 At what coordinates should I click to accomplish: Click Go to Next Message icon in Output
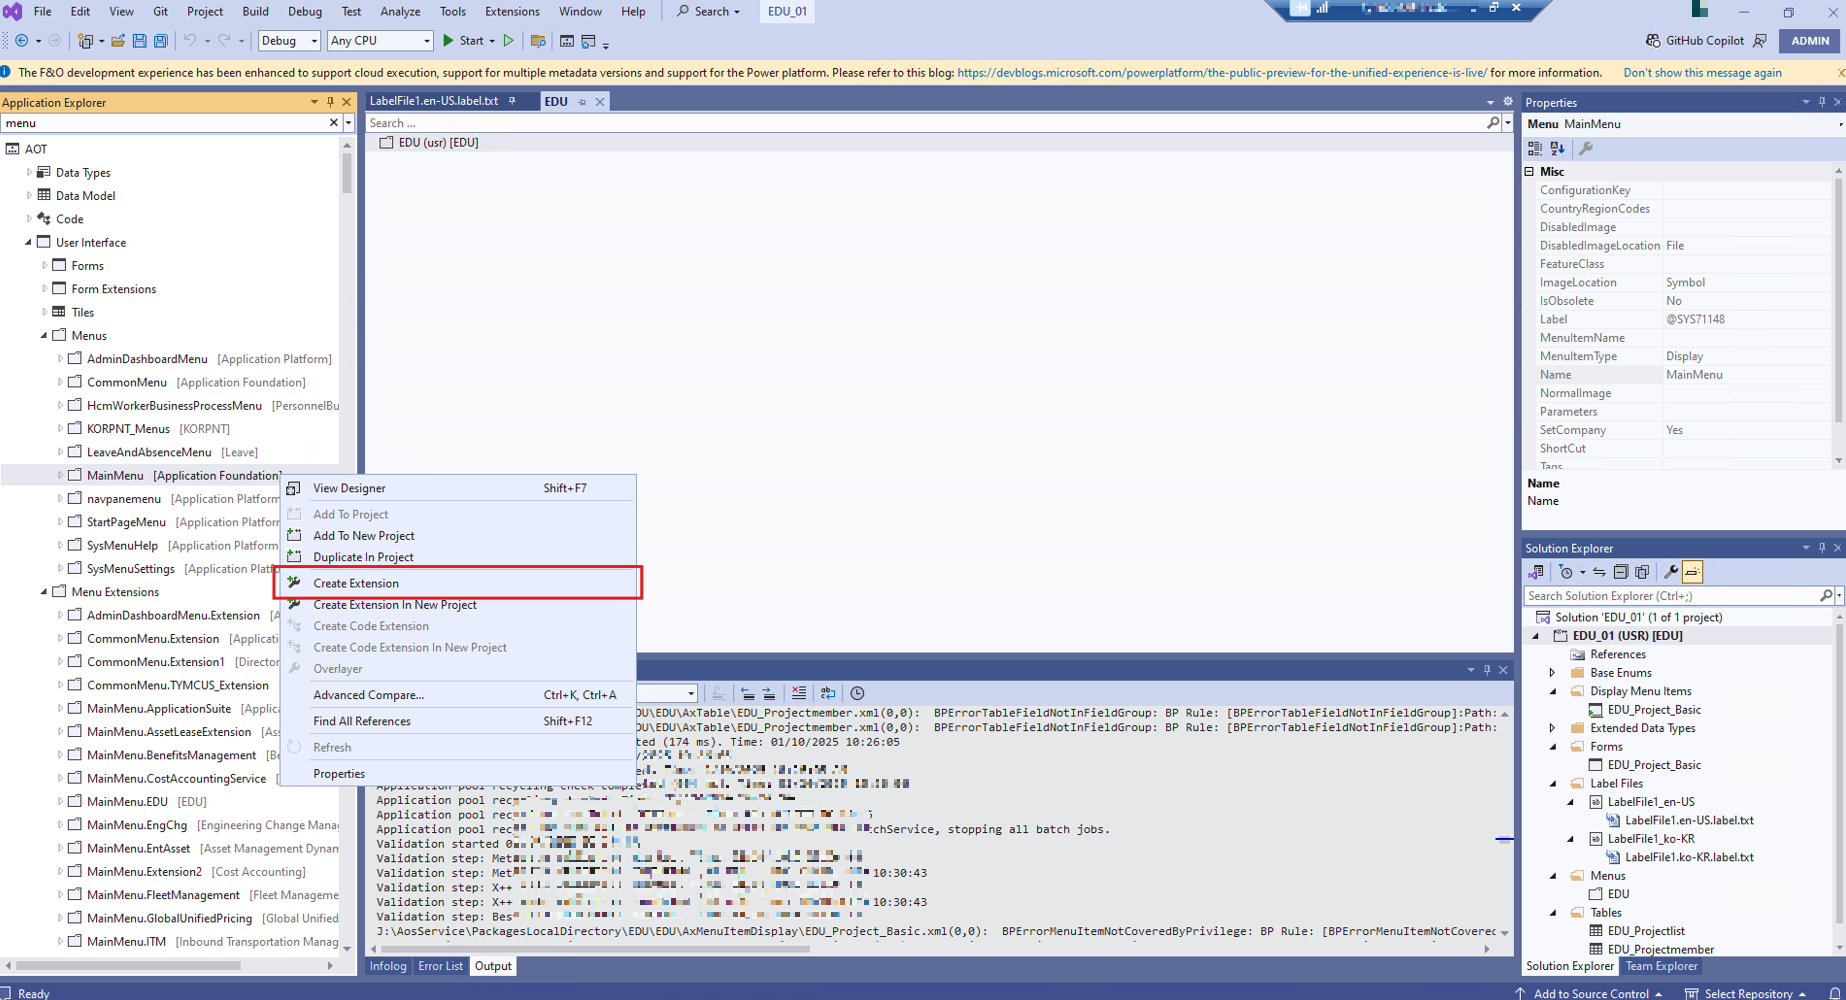click(769, 693)
